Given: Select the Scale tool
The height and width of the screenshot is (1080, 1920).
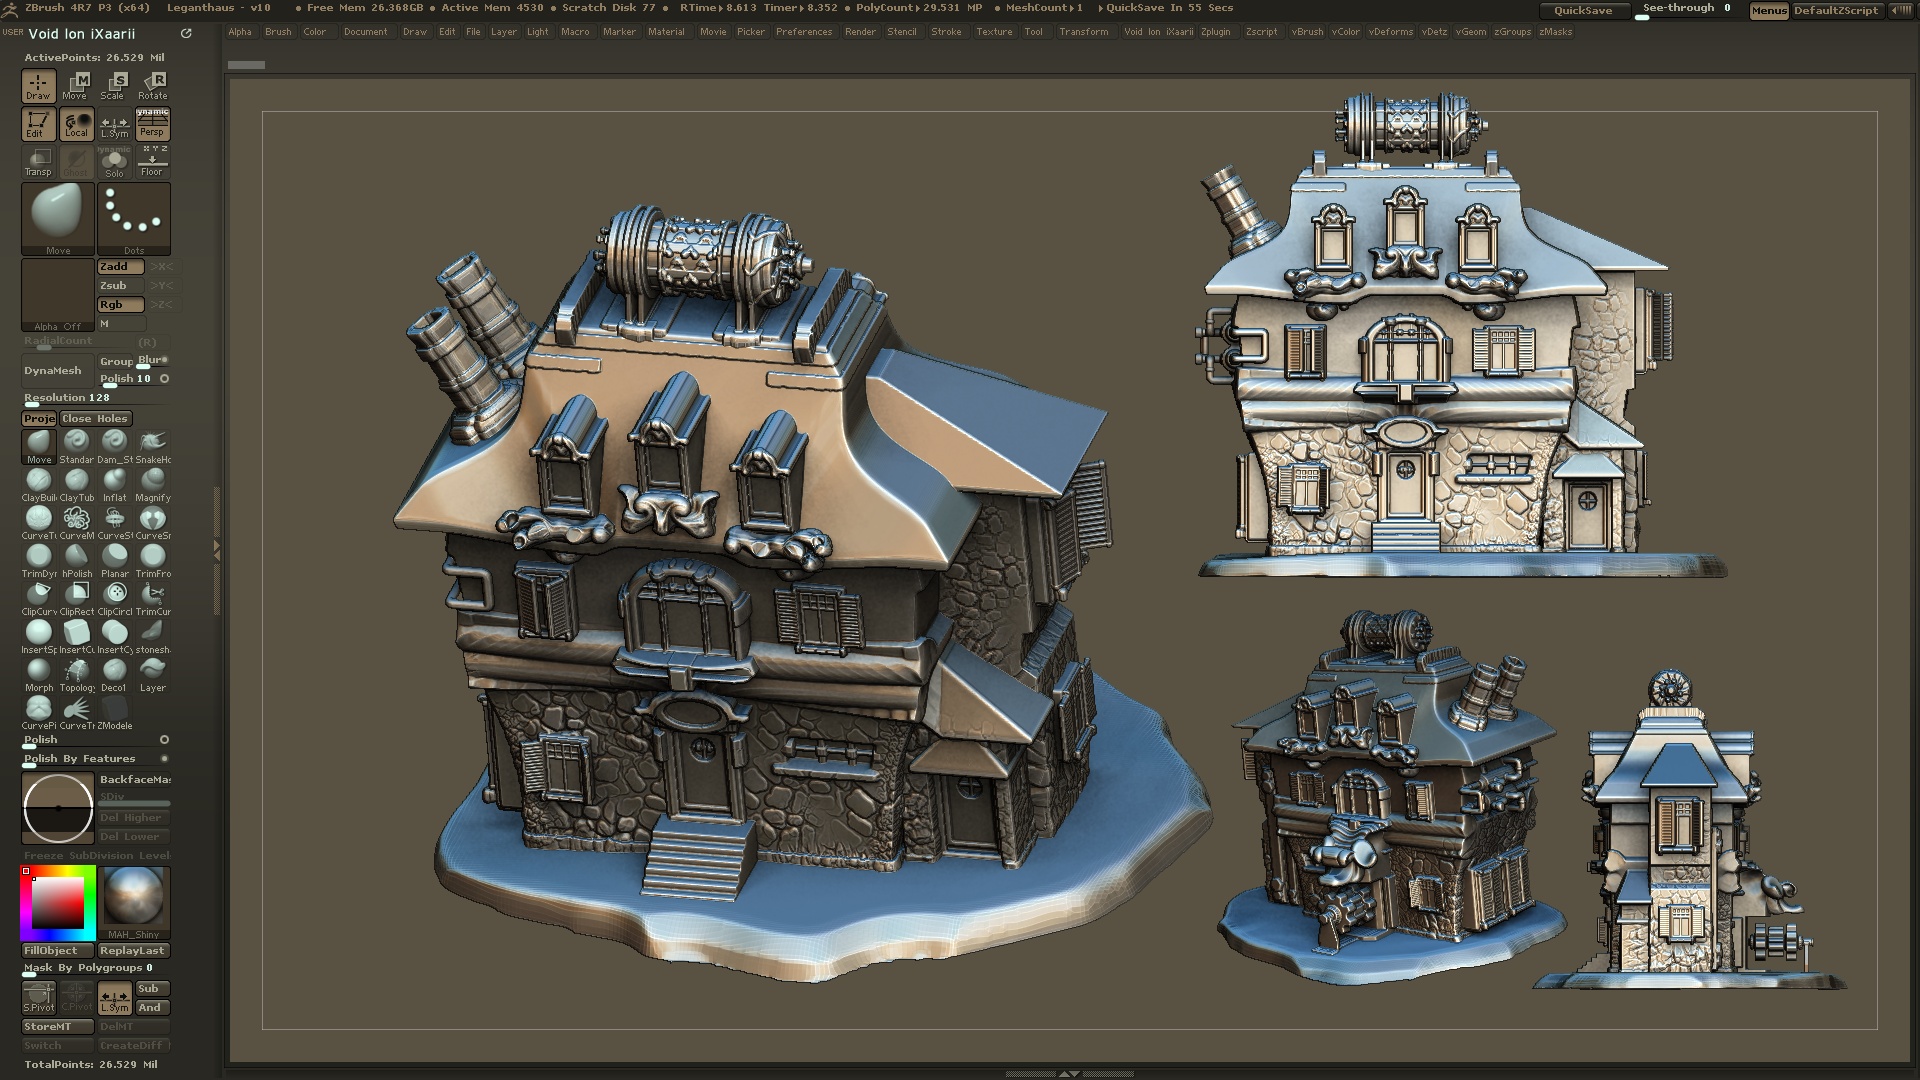Looking at the screenshot, I should tap(114, 85).
